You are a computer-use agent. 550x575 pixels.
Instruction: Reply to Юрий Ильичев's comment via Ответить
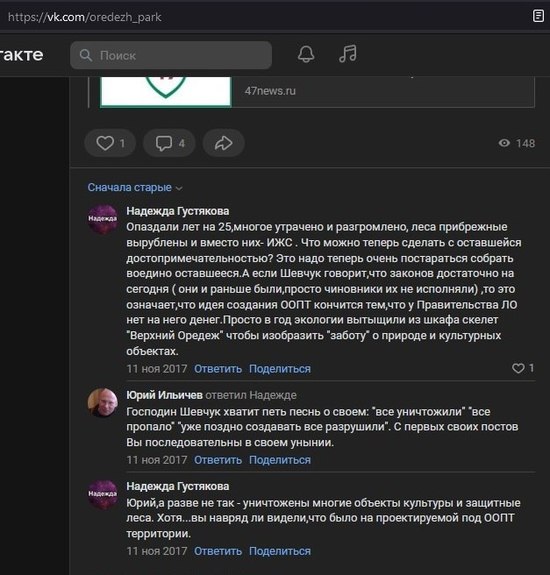218,460
